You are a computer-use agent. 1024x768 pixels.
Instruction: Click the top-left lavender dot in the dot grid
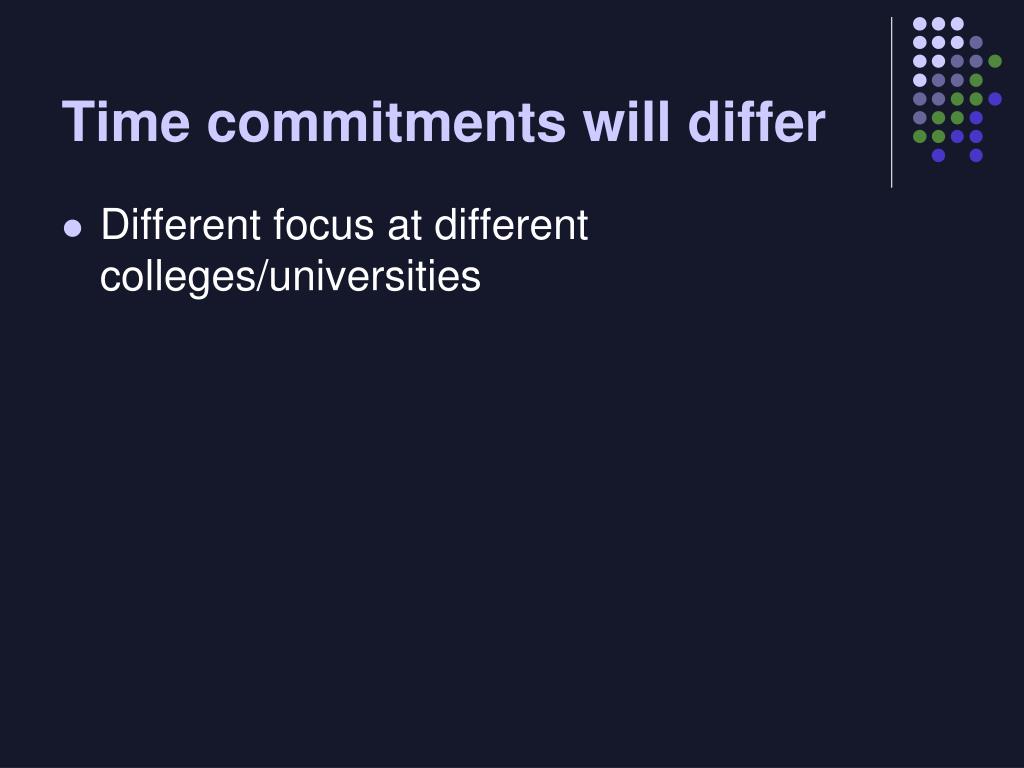coord(920,23)
